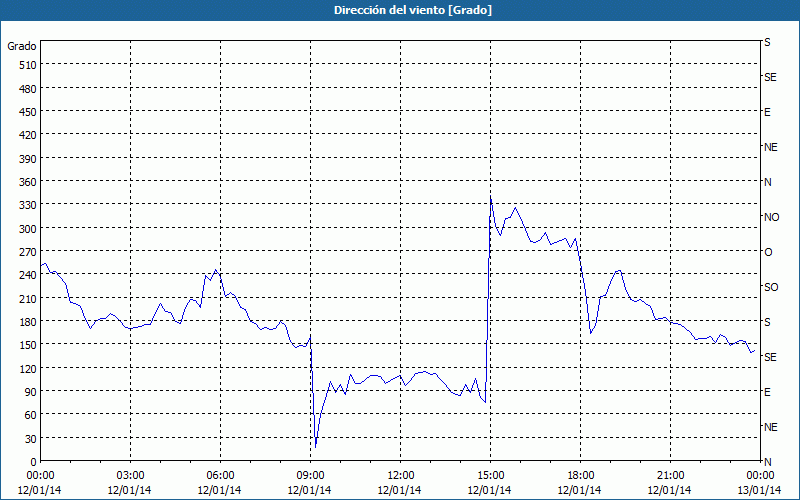This screenshot has width=800, height=500.
Task: Click the 00:00 label above 13/01/14
Action: (x=760, y=476)
